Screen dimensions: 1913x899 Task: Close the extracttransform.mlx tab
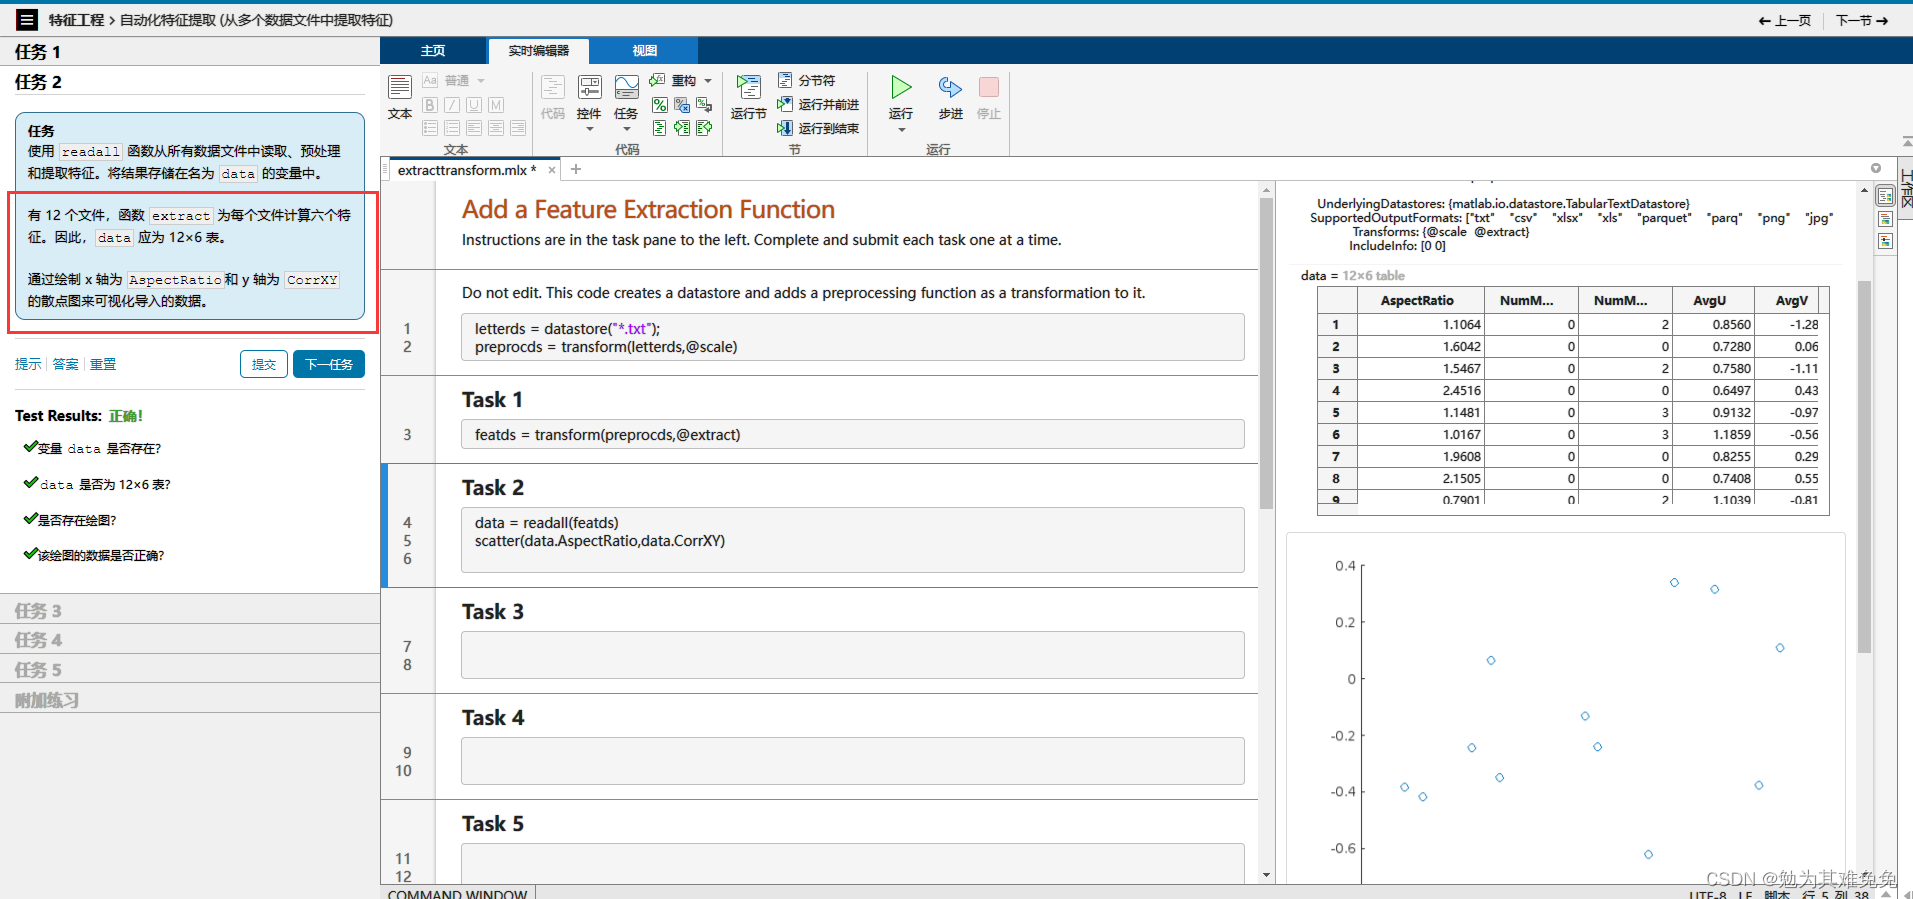552,170
